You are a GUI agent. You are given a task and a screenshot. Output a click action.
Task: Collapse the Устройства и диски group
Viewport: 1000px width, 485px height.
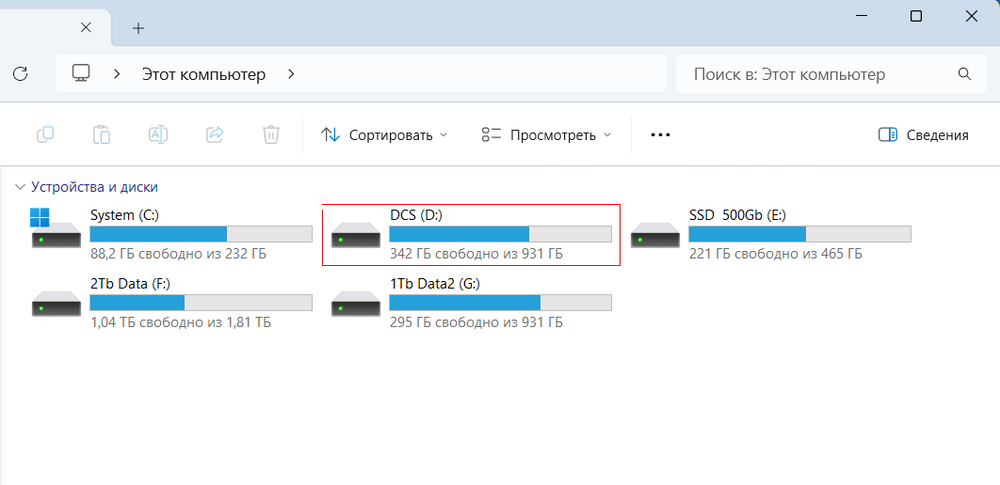20,187
